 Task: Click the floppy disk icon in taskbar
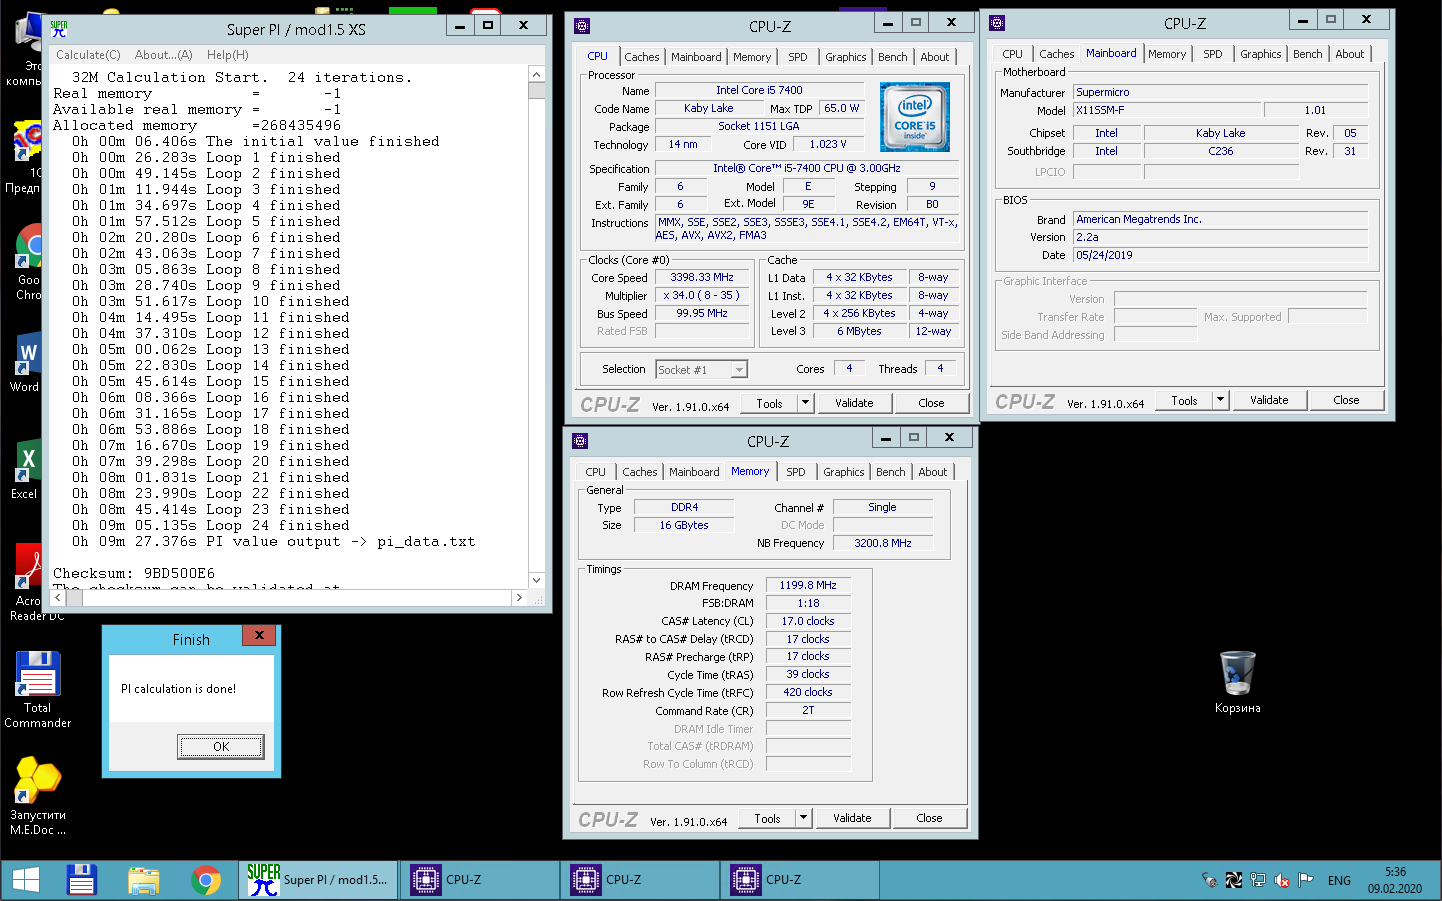(x=81, y=880)
